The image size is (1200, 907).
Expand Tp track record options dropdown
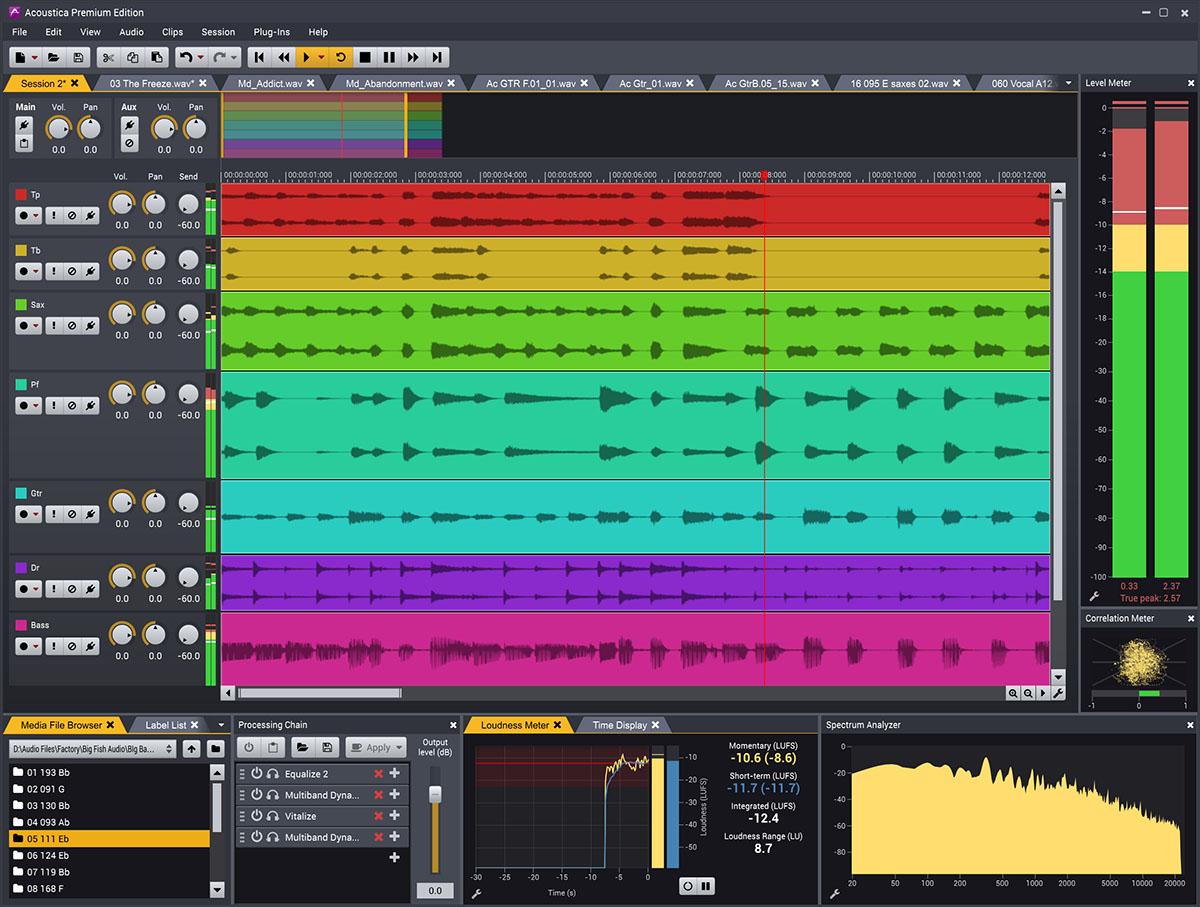pyautogui.click(x=37, y=215)
